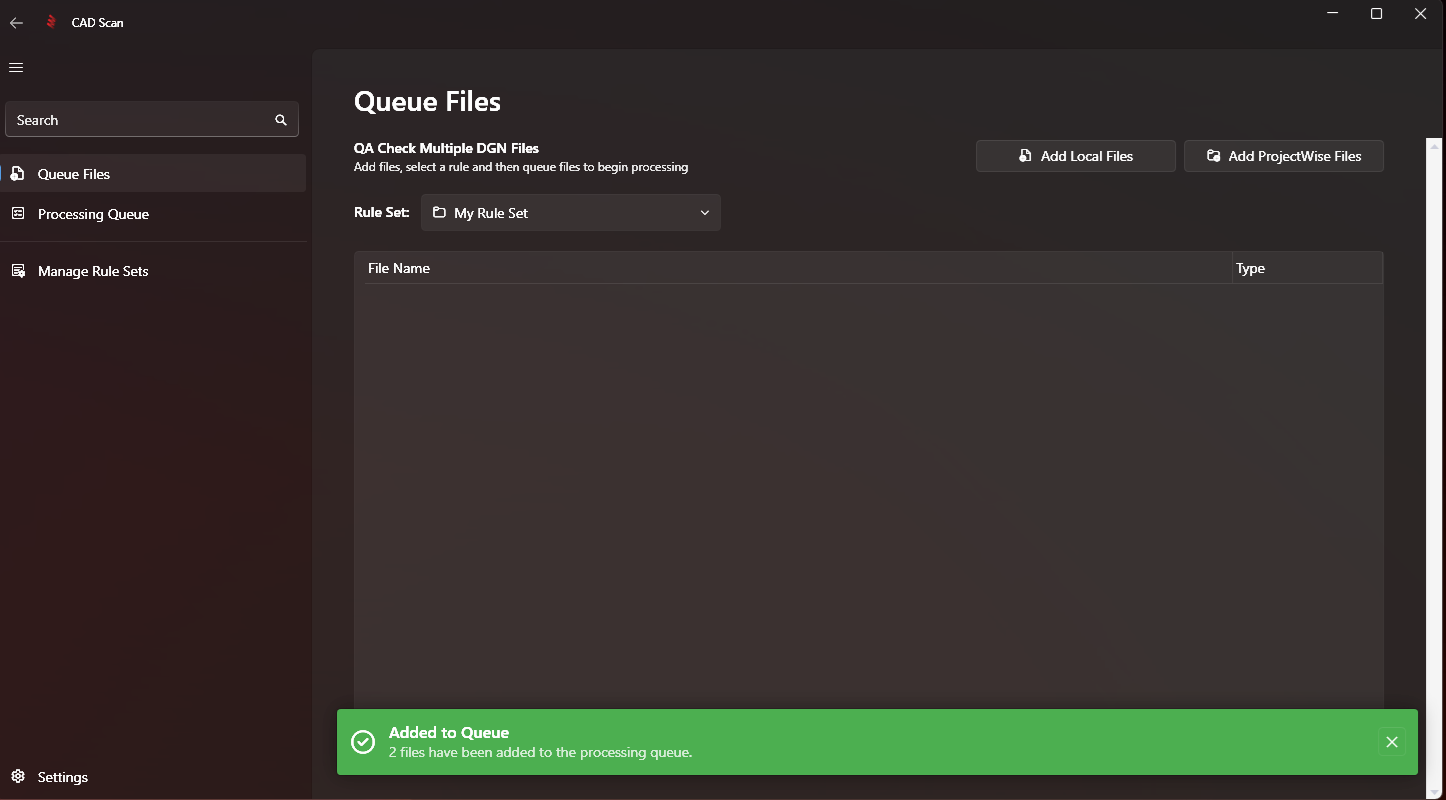Click the Settings gear icon
Screen dimensions: 1446x800
point(17,777)
